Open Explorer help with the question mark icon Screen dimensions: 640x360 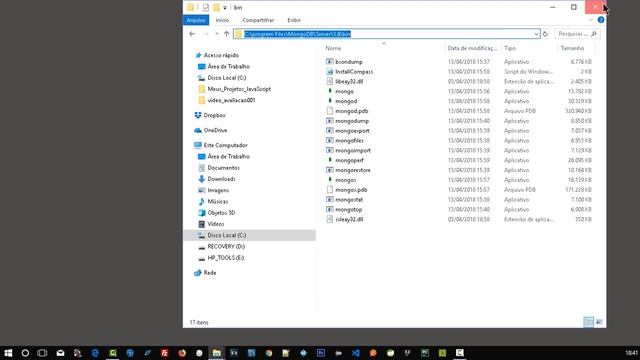pos(601,20)
